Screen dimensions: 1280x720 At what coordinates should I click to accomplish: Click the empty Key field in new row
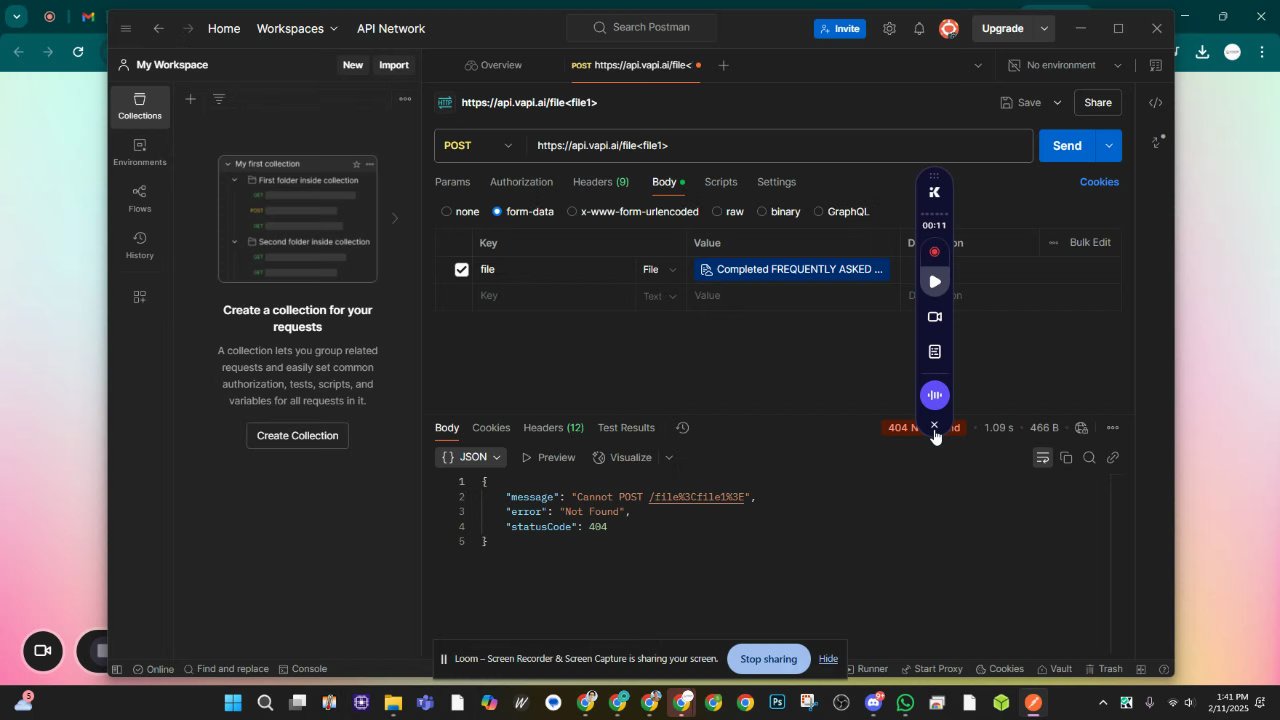click(554, 296)
